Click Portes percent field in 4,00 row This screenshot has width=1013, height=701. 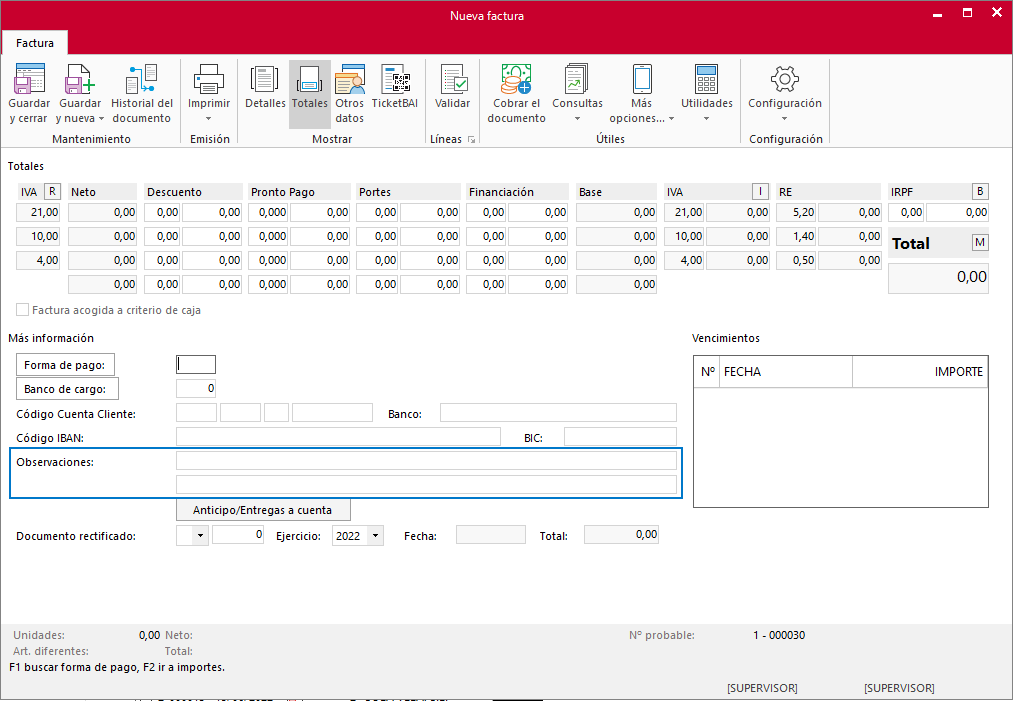click(377, 260)
